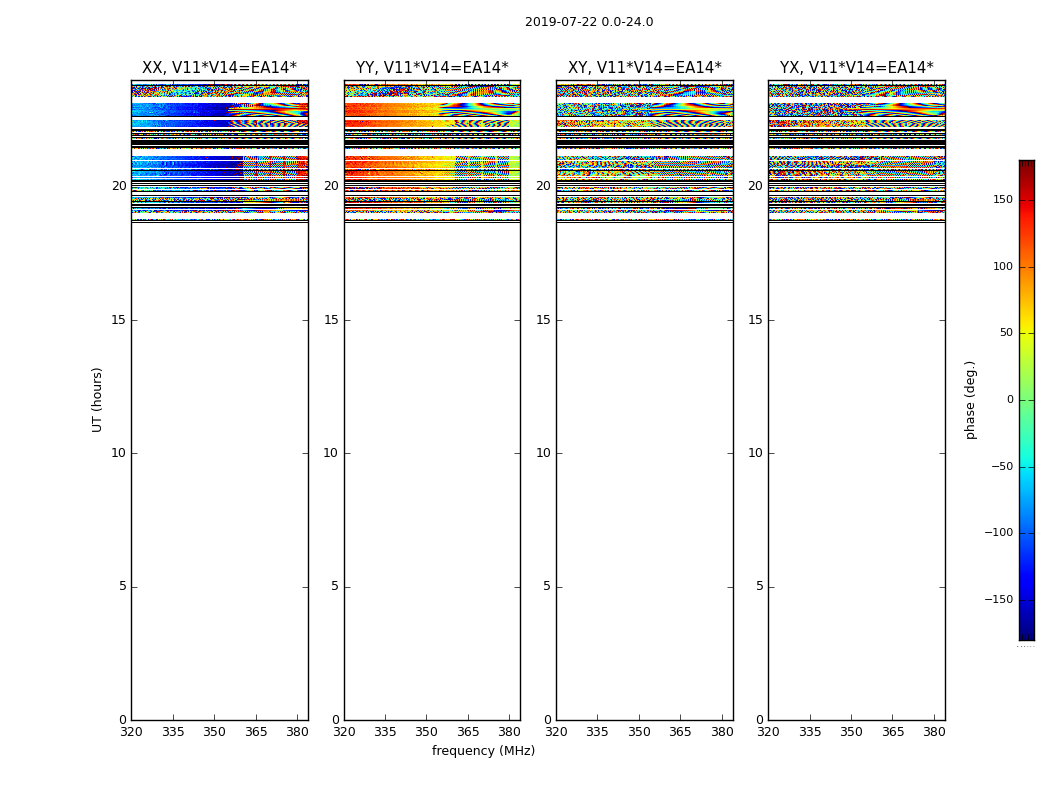Select the YY, V11*V14=EA14* panel title
Image resolution: width=1050 pixels, height=800 pixels.
pos(432,68)
